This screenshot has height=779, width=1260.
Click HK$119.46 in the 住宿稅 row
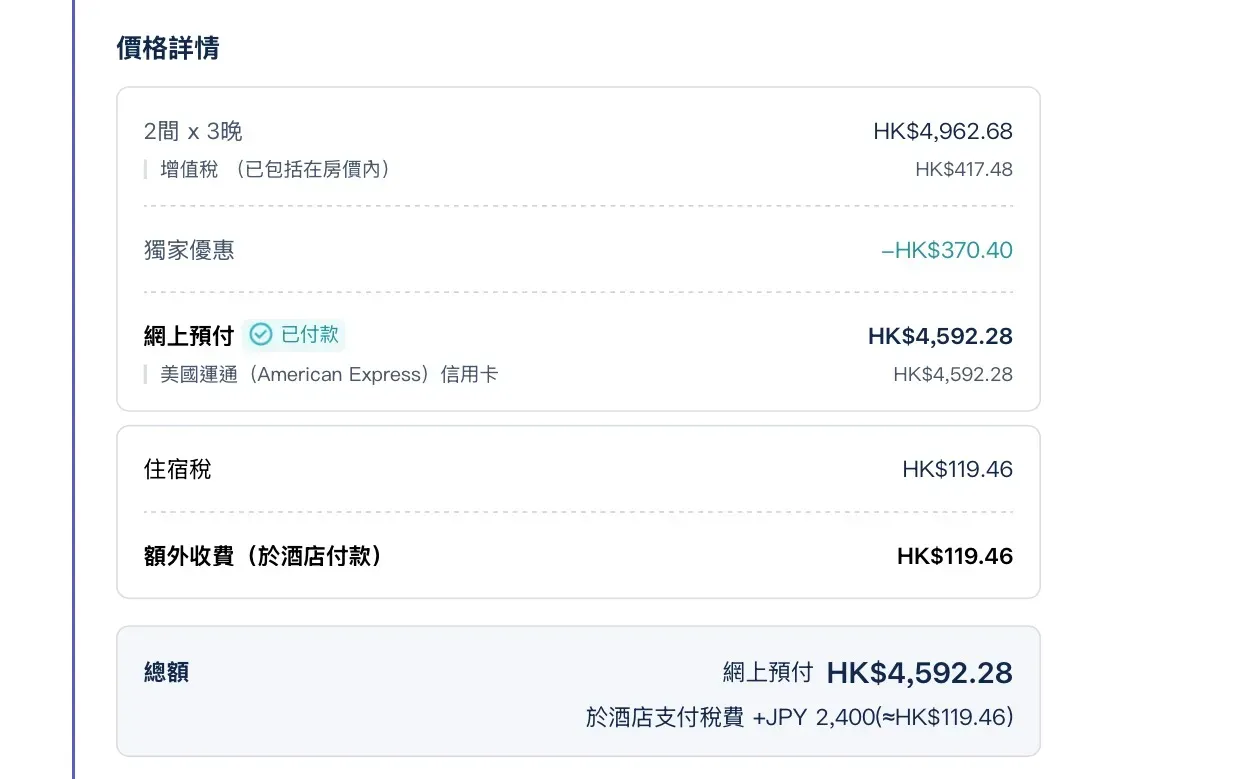pos(957,469)
